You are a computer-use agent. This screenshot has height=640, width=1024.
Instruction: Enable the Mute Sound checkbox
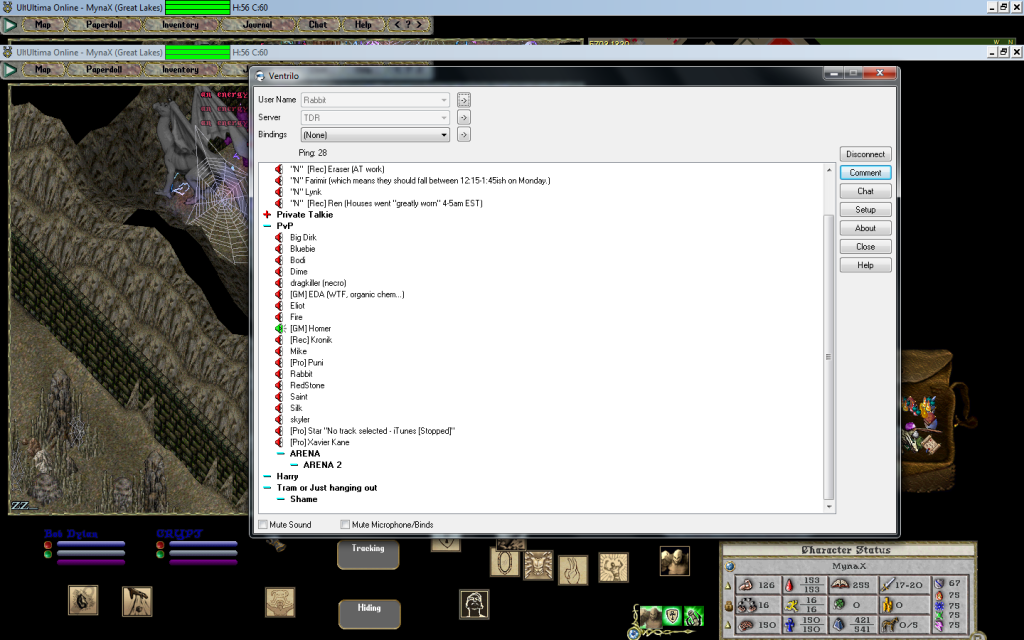pos(263,524)
